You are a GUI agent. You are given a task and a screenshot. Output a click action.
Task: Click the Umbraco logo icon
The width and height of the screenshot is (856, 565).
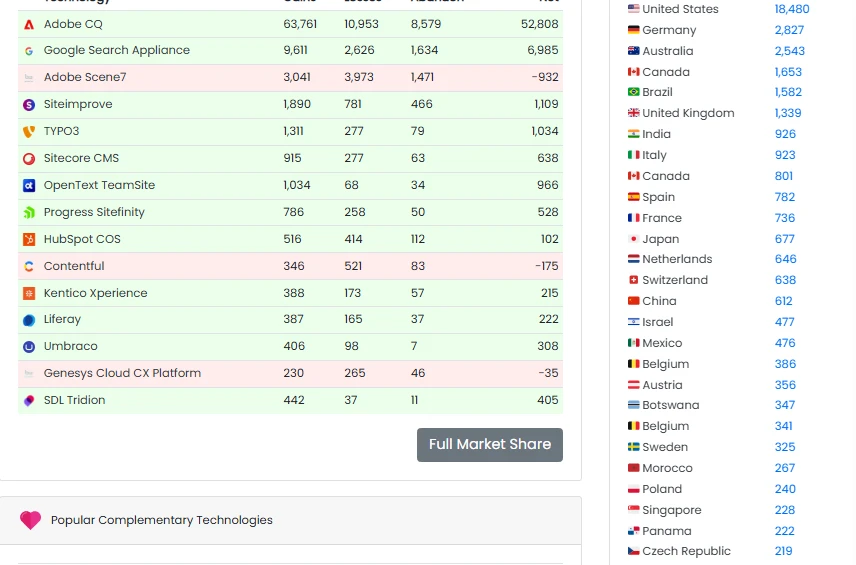[x=29, y=347]
